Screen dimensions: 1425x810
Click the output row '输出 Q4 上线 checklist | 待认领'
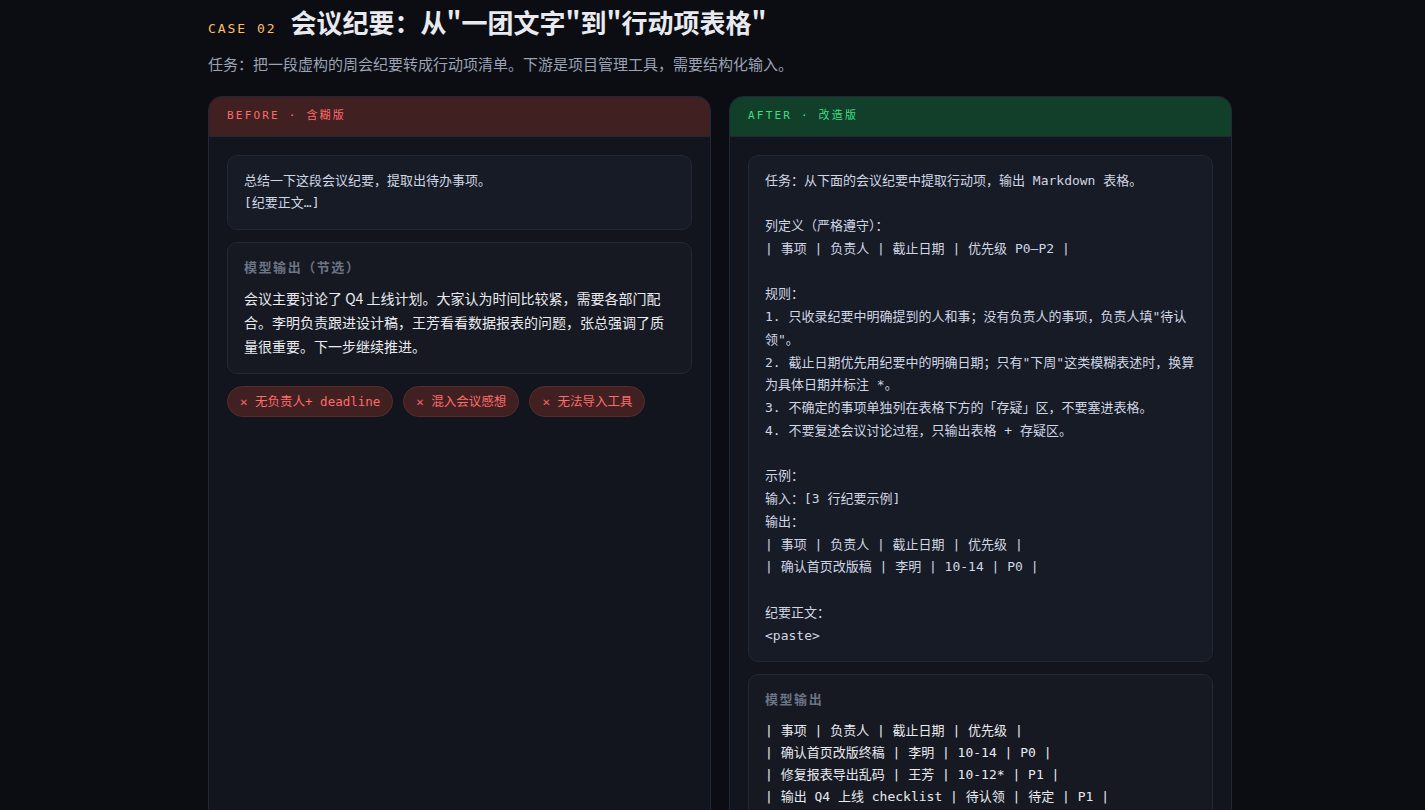click(x=937, y=796)
